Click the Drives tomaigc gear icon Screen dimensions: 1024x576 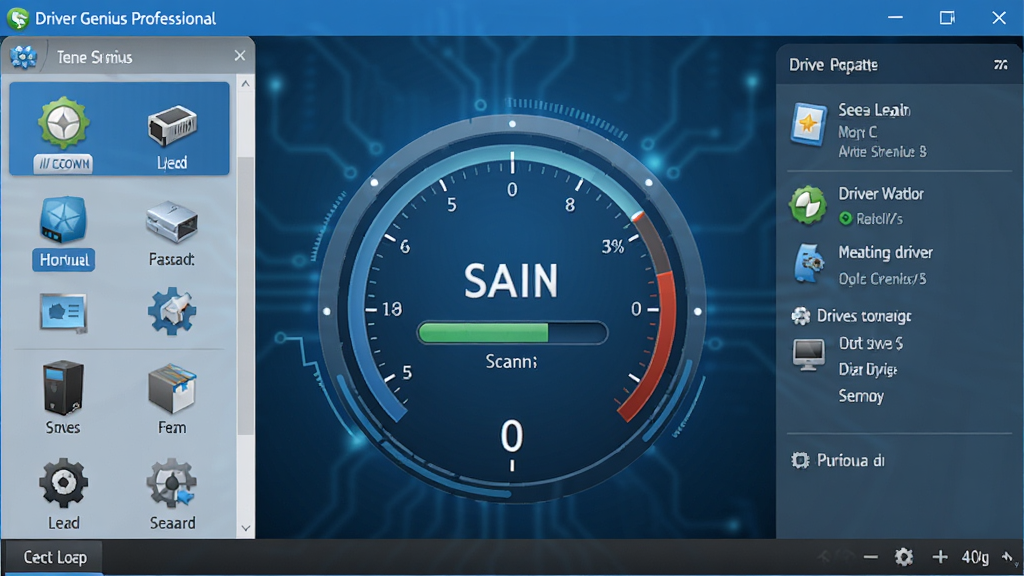pos(801,316)
